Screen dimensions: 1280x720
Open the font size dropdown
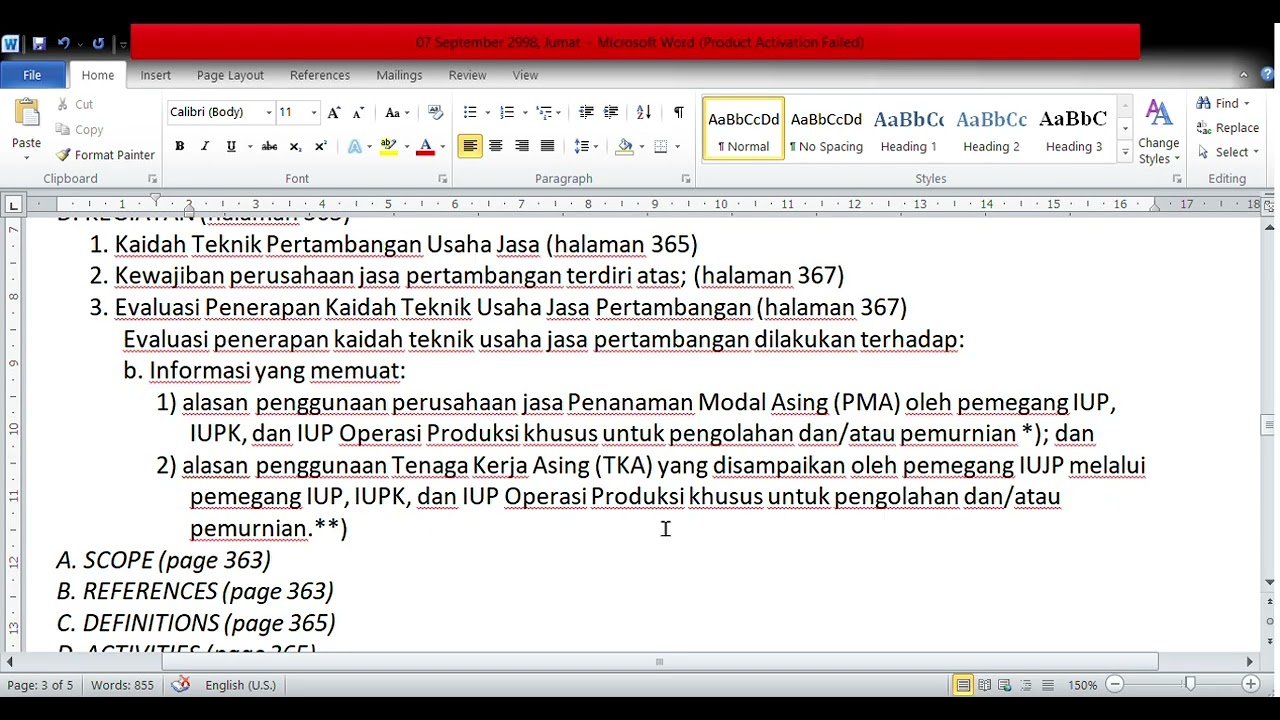tap(314, 112)
